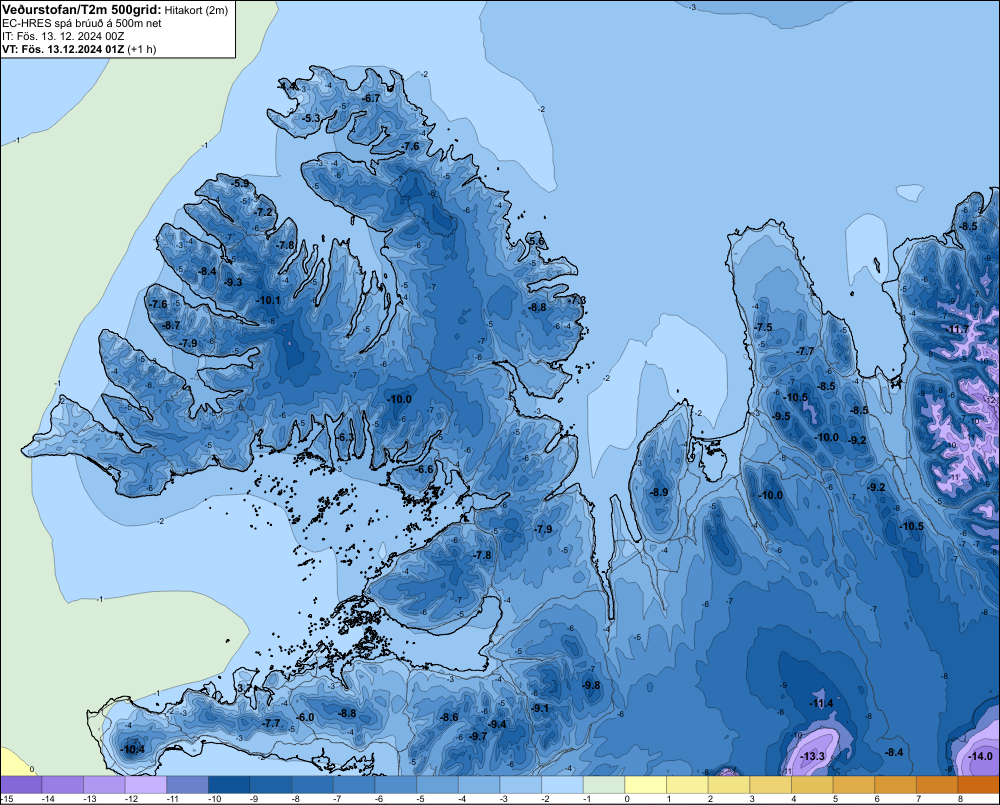Image resolution: width=1000 pixels, height=805 pixels.
Task: Click the -5.9 temperature label
Action: coord(240,183)
